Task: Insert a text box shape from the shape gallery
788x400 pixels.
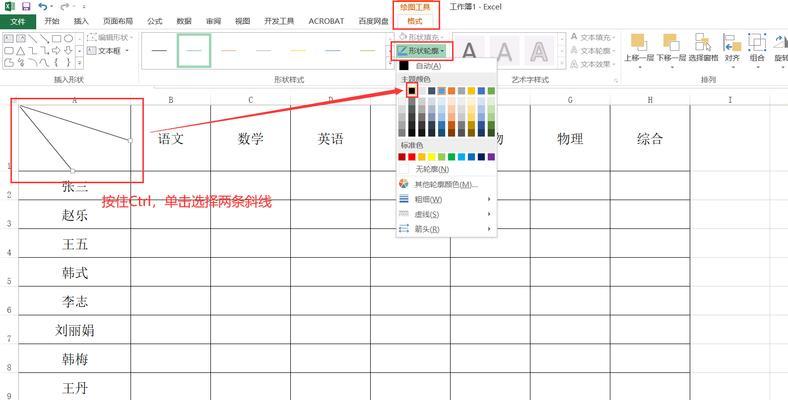Action: click(9, 39)
